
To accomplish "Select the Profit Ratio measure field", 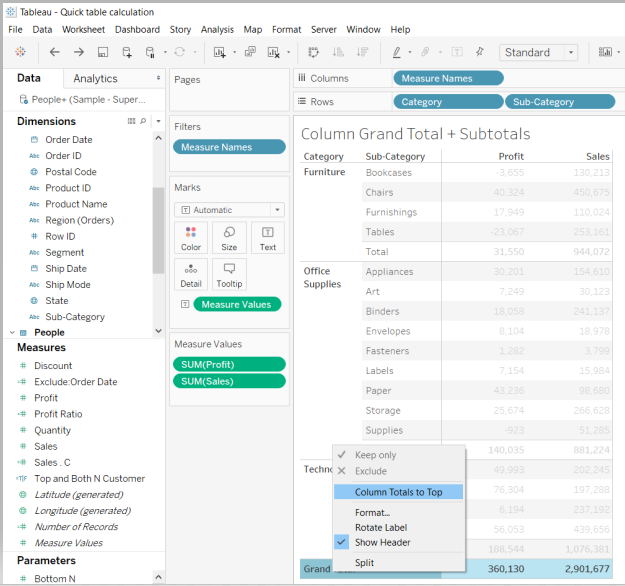I will point(58,414).
